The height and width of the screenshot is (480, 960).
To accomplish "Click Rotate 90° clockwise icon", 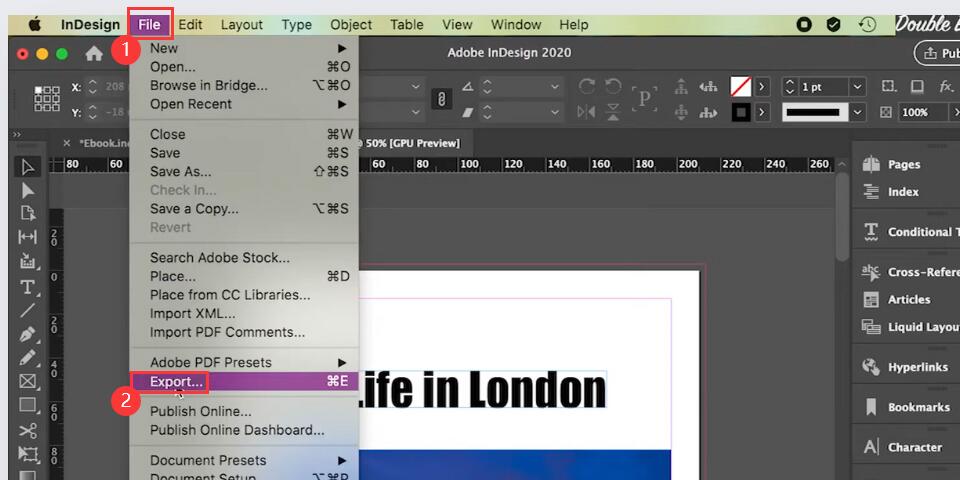I will click(587, 86).
